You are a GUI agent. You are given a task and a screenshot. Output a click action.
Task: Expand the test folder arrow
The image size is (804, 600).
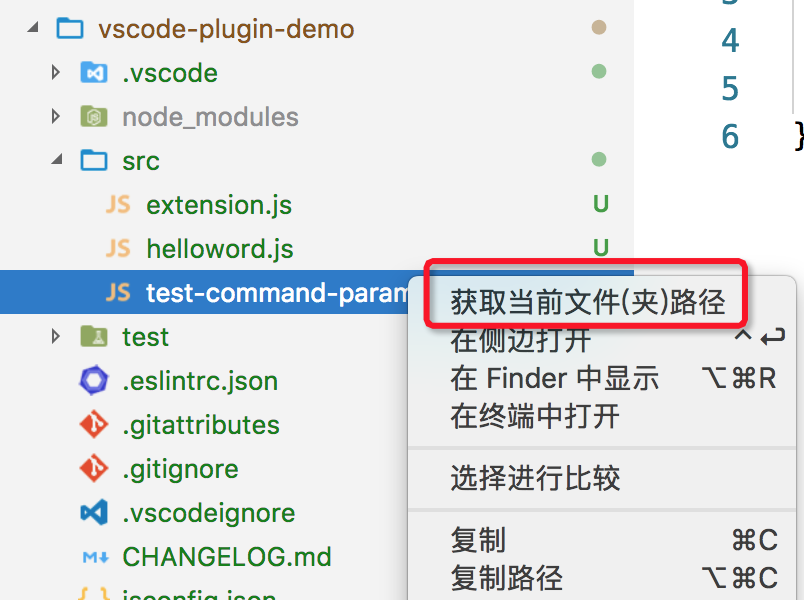[x=57, y=337]
